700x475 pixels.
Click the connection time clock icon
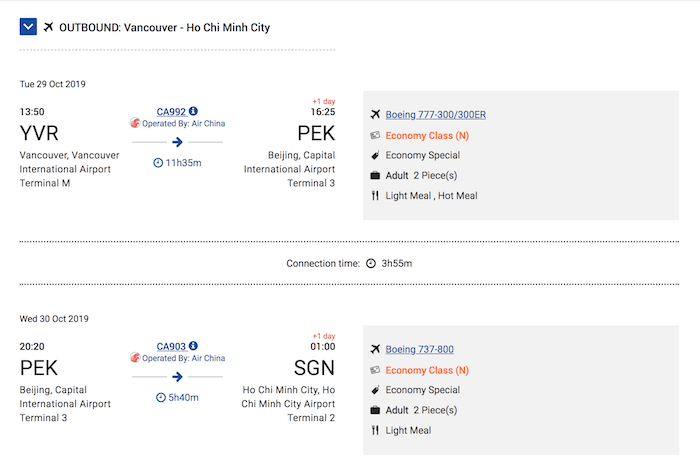371,263
